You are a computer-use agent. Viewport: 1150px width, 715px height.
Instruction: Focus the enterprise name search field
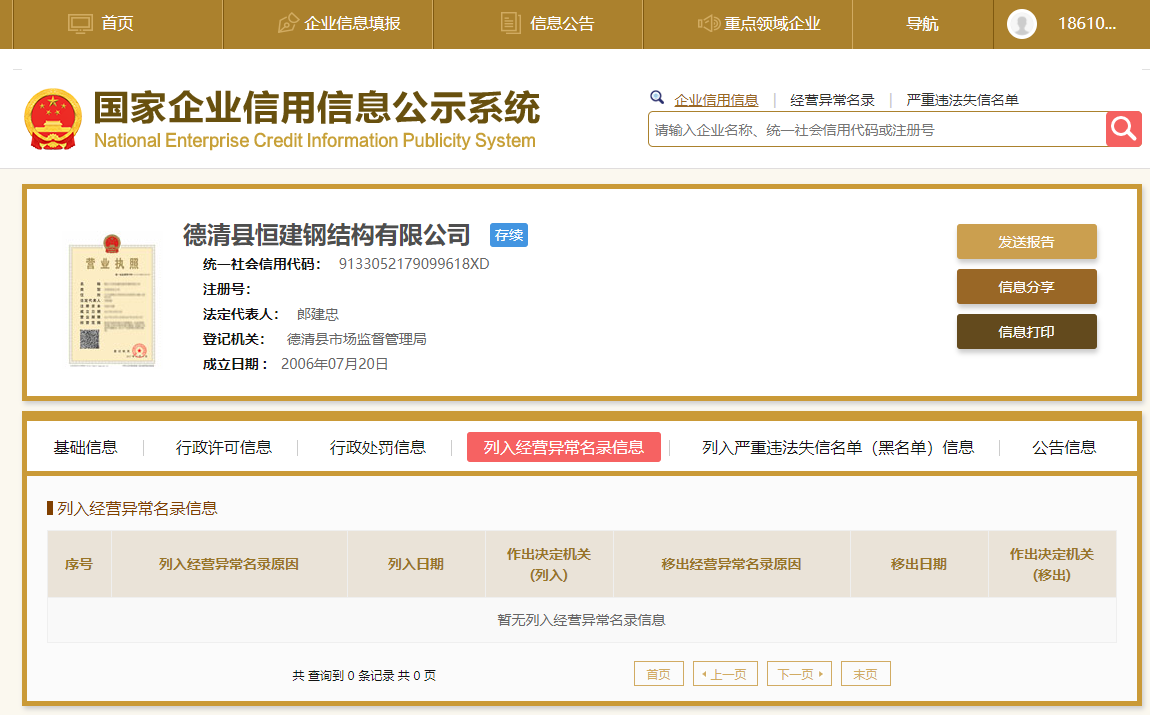point(877,130)
